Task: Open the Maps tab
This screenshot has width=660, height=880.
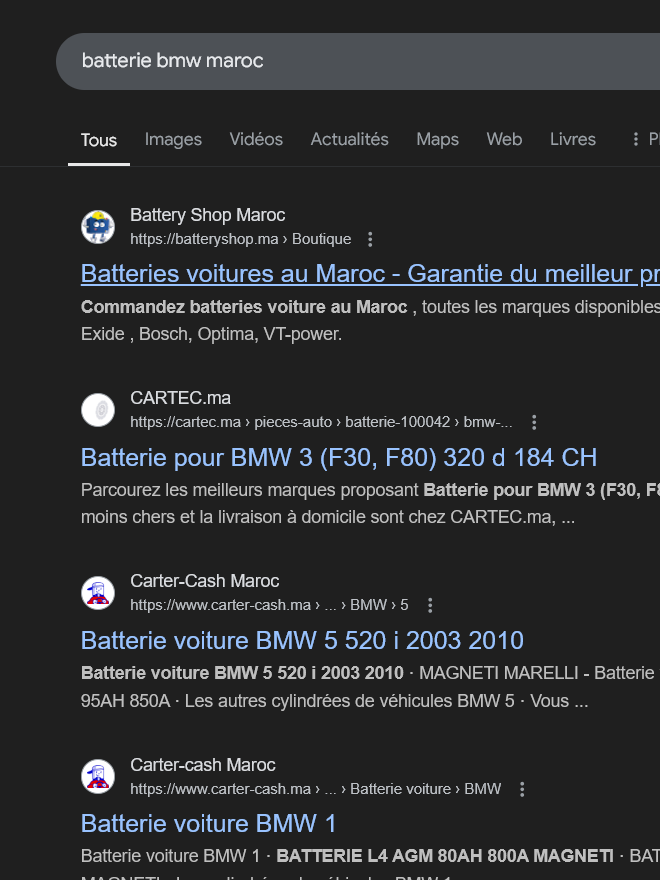Action: tap(437, 139)
